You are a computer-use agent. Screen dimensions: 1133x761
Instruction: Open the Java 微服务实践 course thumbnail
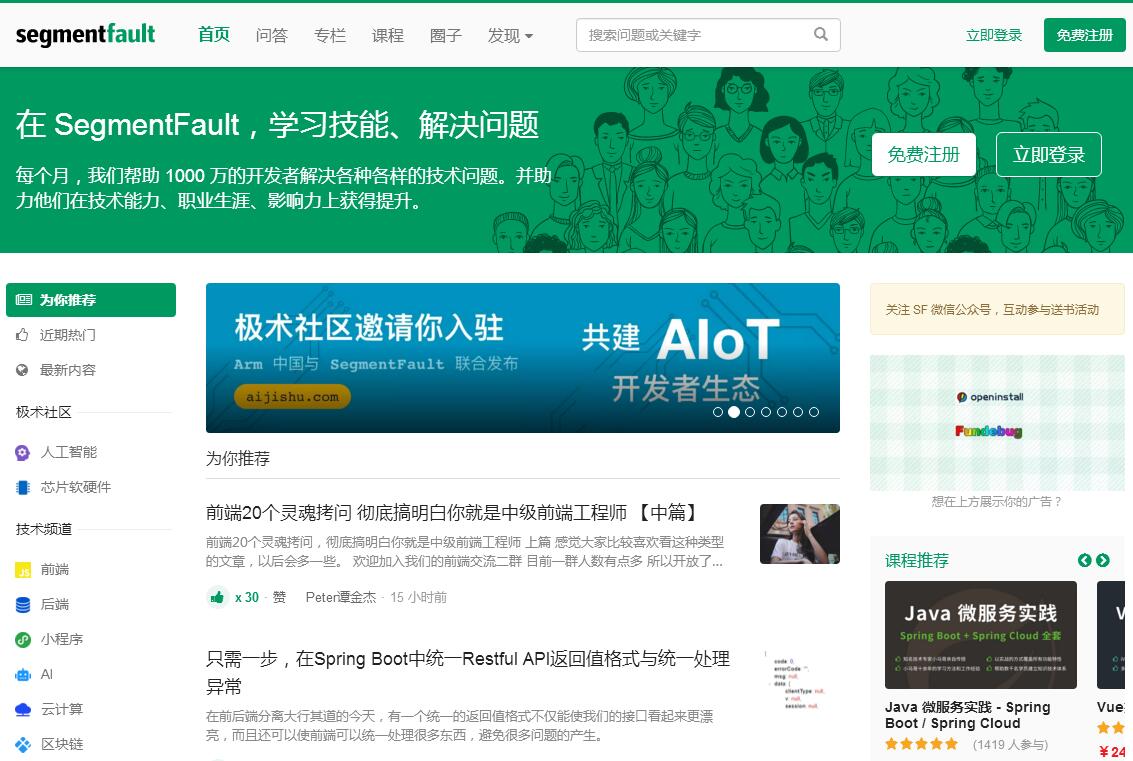[980, 635]
